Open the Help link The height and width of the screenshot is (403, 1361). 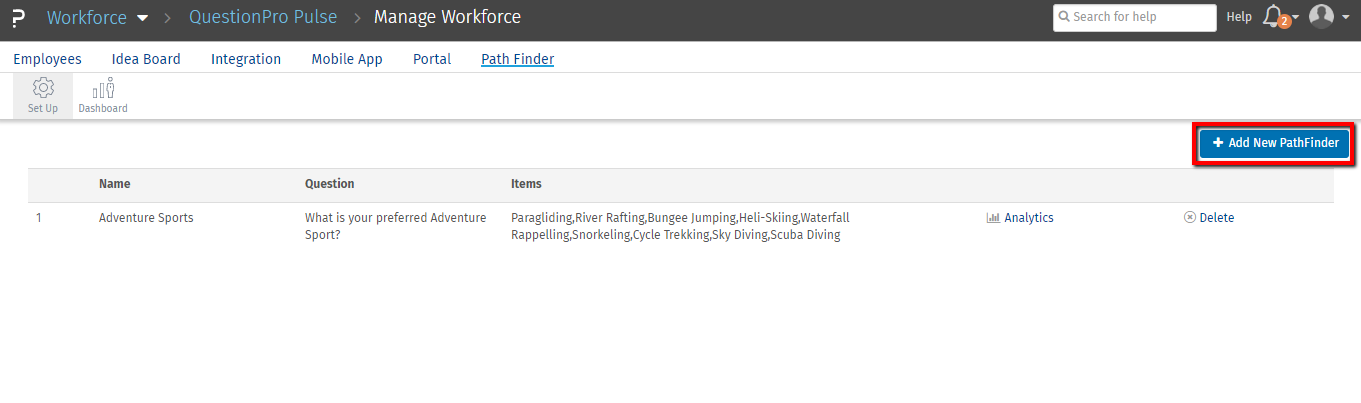[x=1239, y=17]
